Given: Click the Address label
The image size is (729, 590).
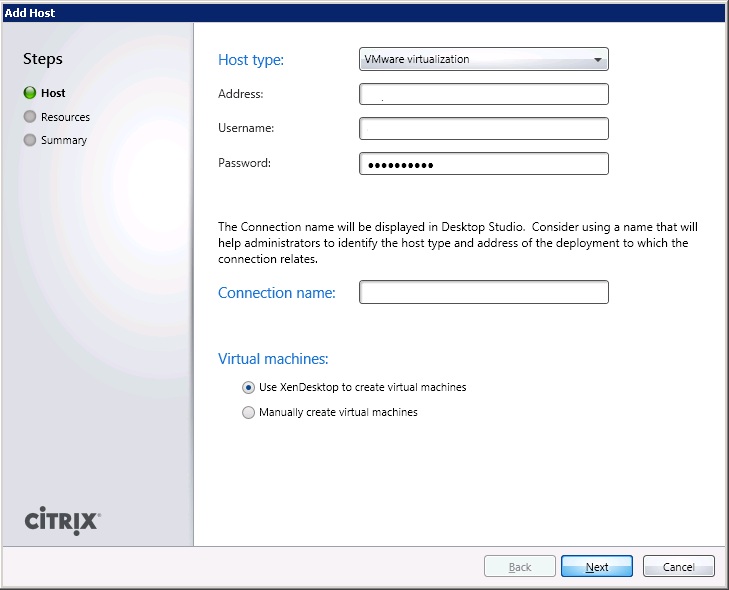Looking at the screenshot, I should (240, 94).
